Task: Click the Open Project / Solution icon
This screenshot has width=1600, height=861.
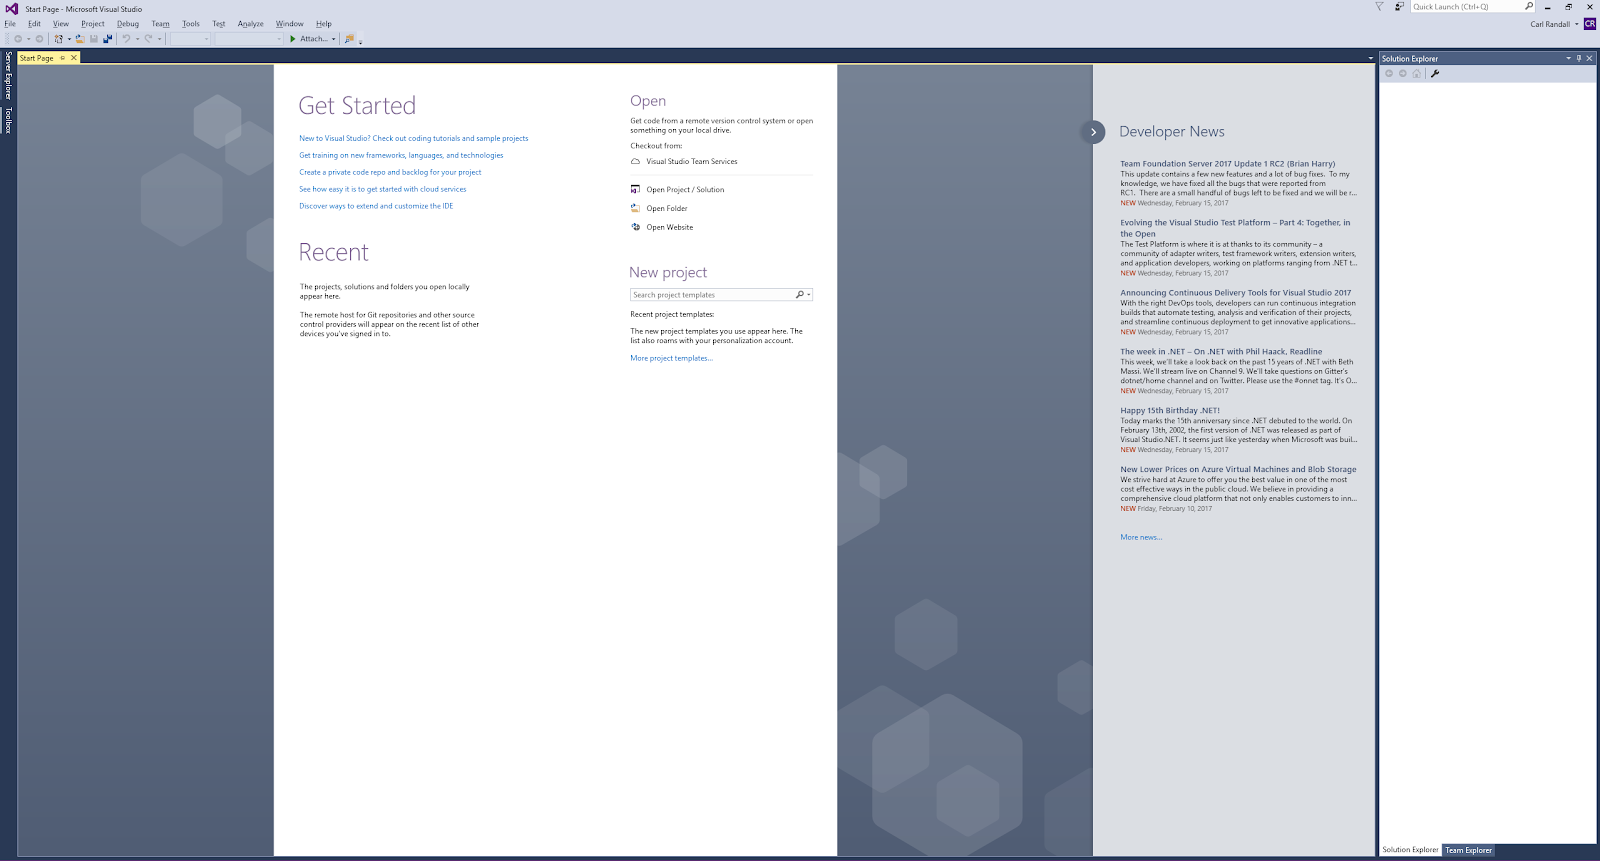Action: coord(635,189)
